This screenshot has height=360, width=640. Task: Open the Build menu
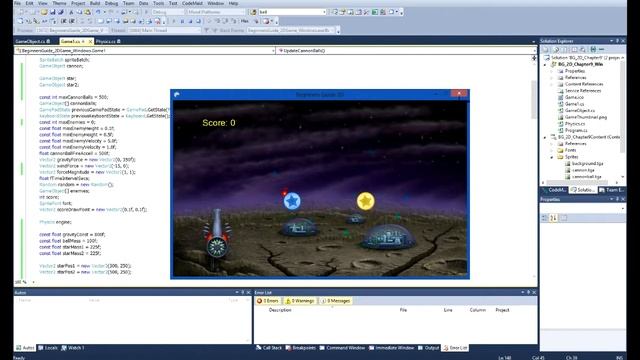click(x=95, y=3)
